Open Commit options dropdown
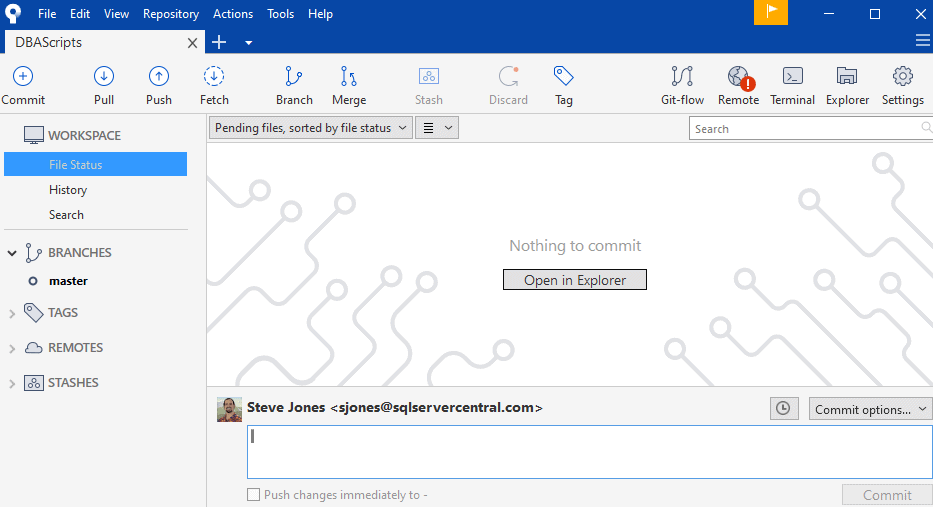 871,409
